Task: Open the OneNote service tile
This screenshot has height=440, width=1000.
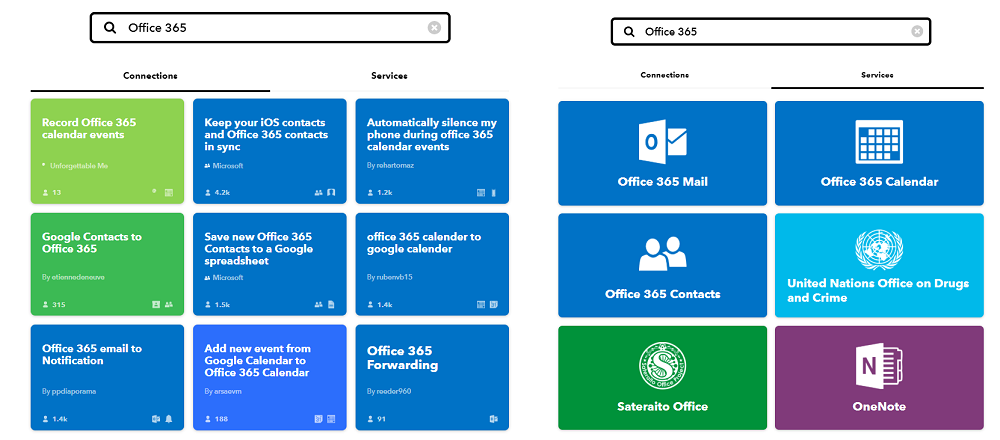Action: tap(879, 378)
